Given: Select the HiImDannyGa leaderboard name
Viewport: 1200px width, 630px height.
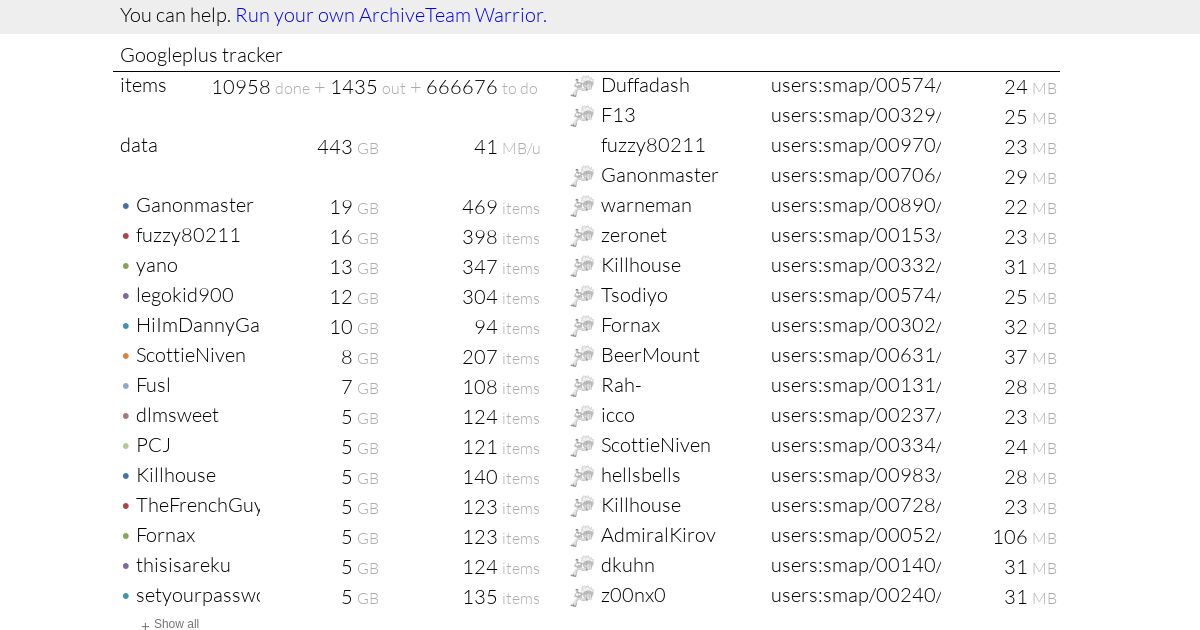Looking at the screenshot, I should pos(198,325).
